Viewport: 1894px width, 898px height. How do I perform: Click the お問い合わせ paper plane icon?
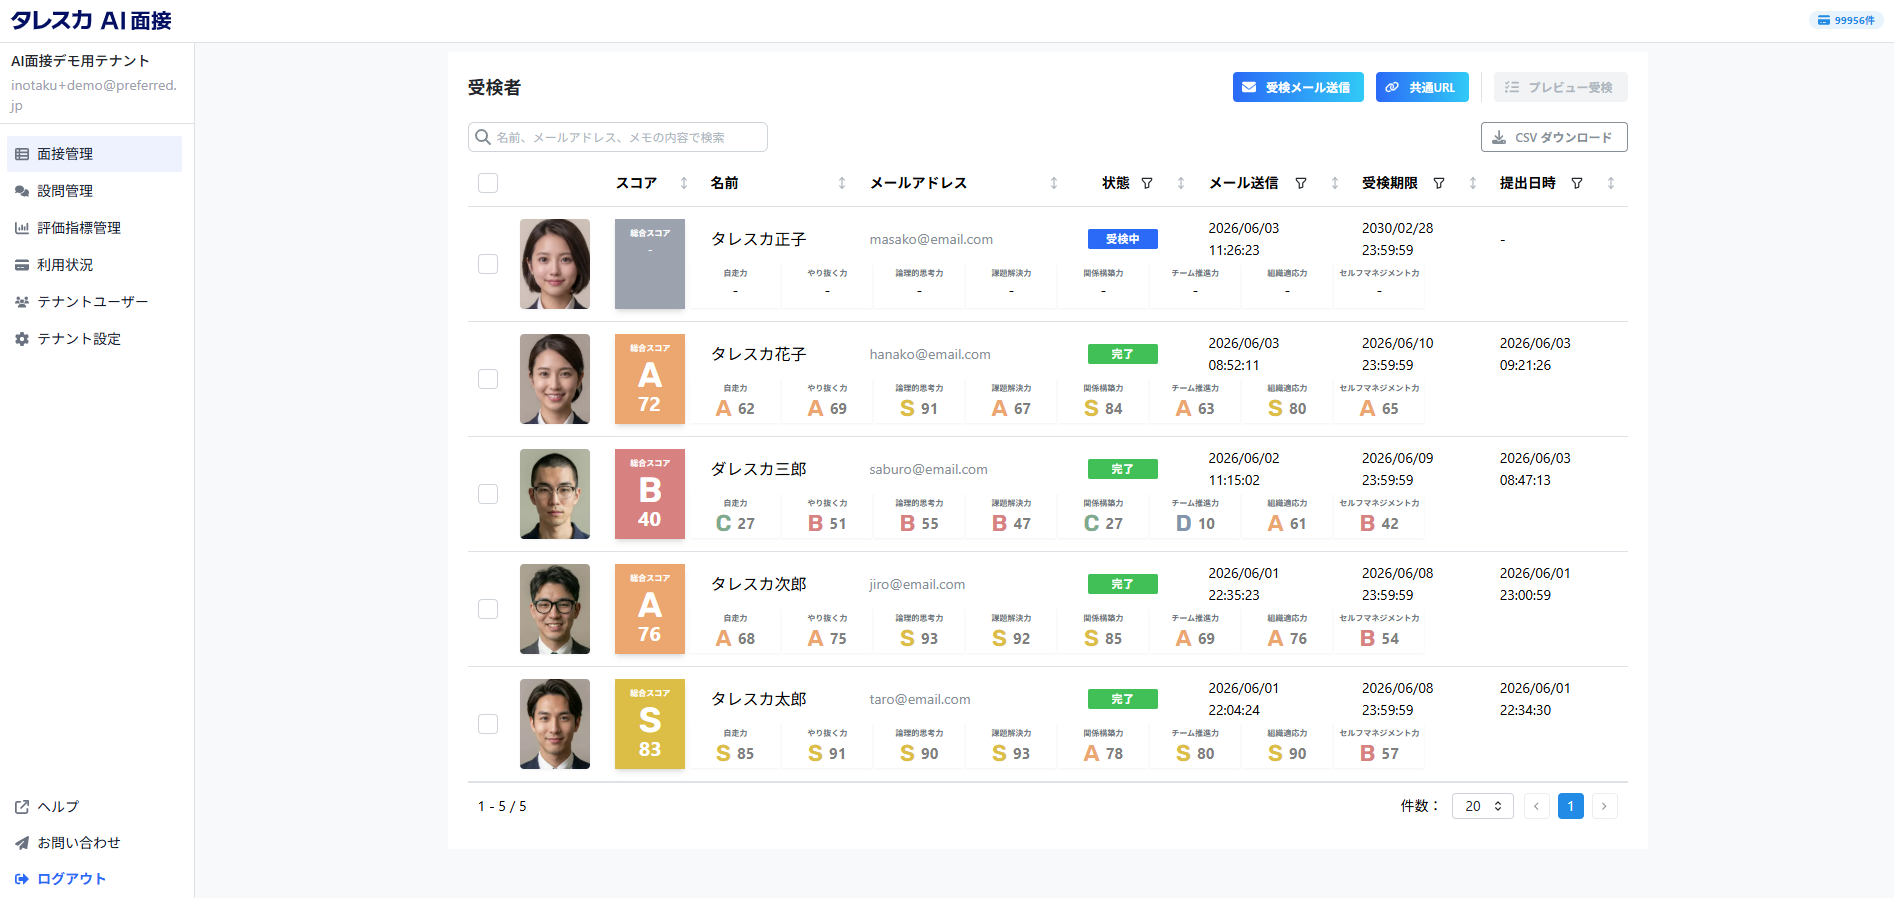click(22, 843)
